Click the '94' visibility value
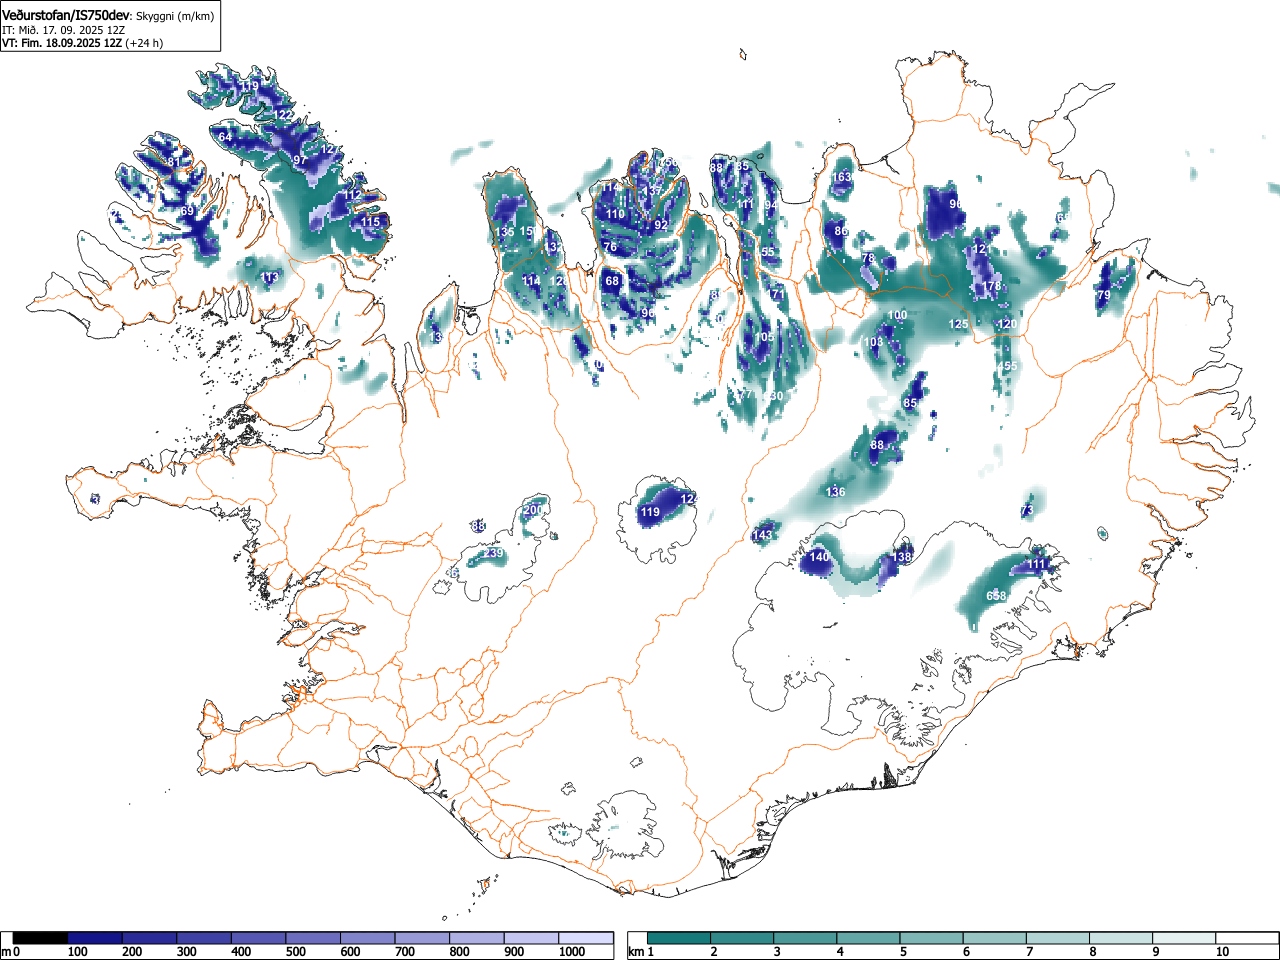Image resolution: width=1280 pixels, height=960 pixels. (771, 205)
